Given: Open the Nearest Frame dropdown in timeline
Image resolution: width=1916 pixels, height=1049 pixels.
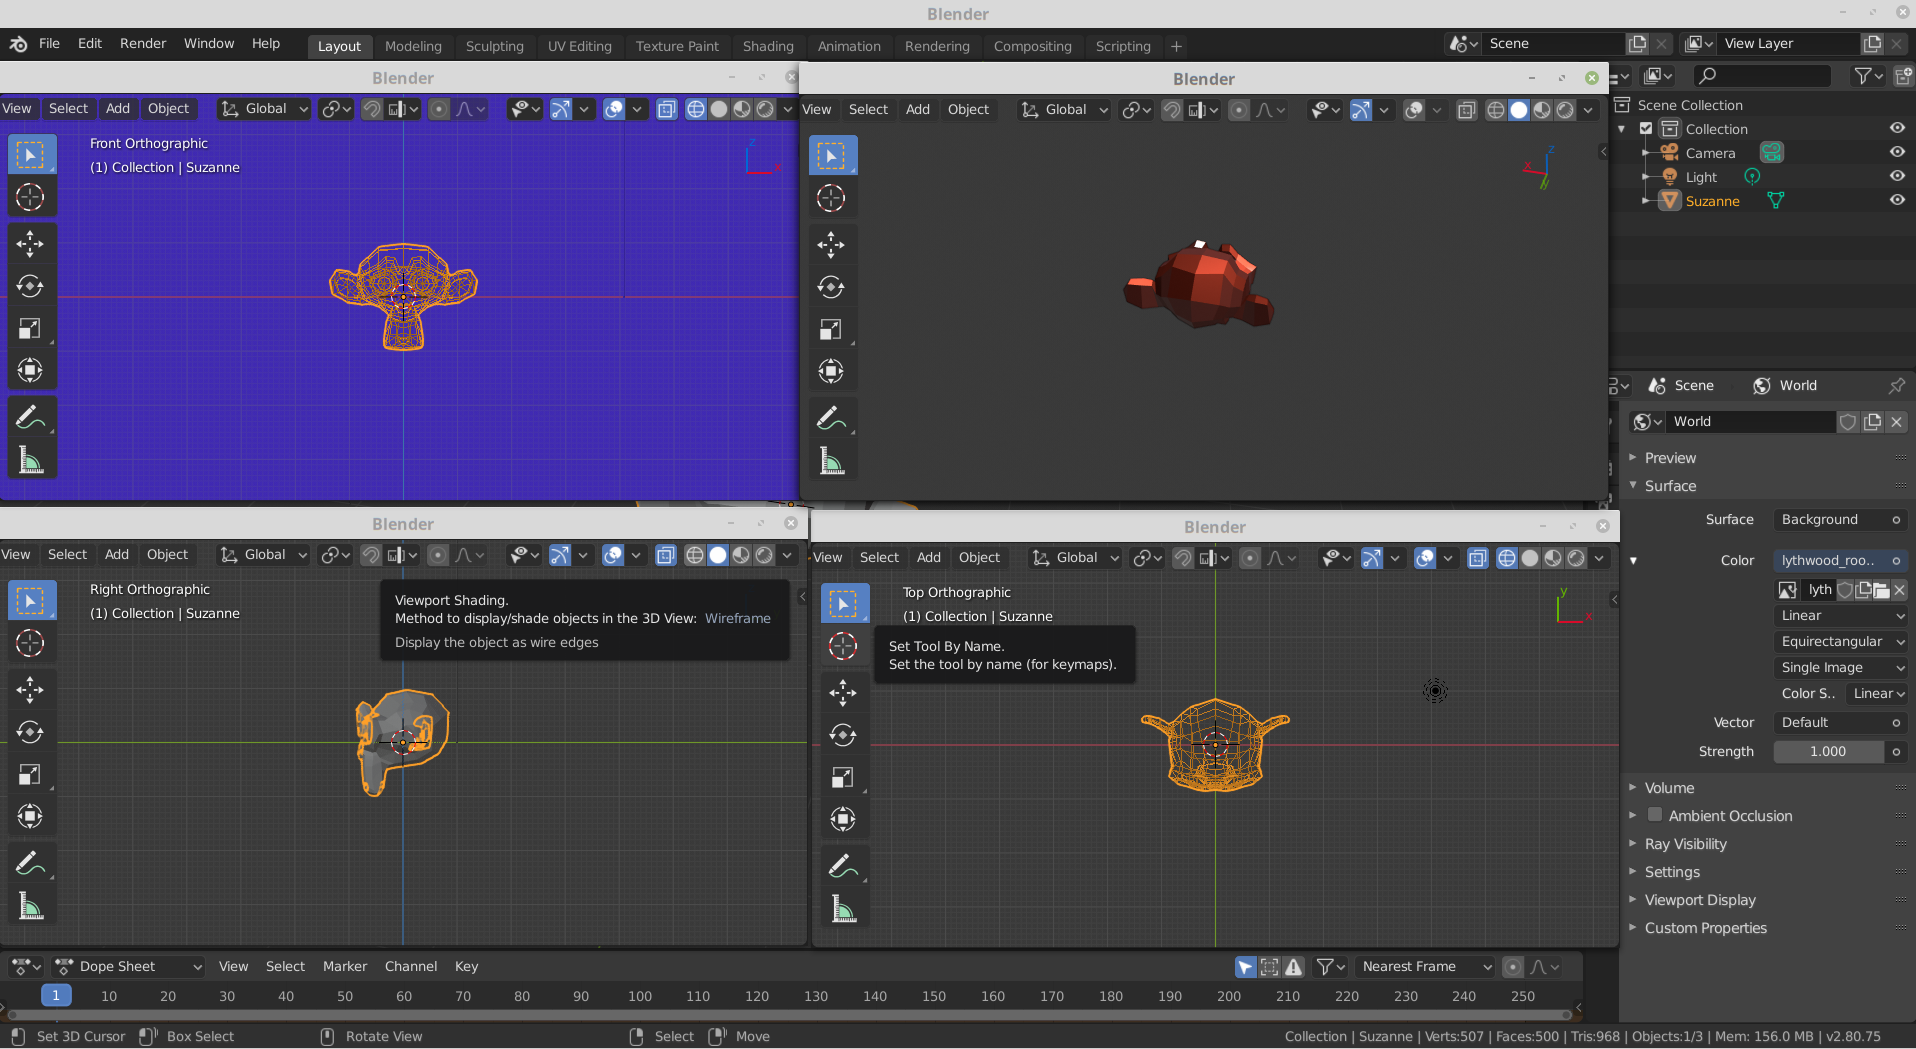Looking at the screenshot, I should pyautogui.click(x=1425, y=967).
